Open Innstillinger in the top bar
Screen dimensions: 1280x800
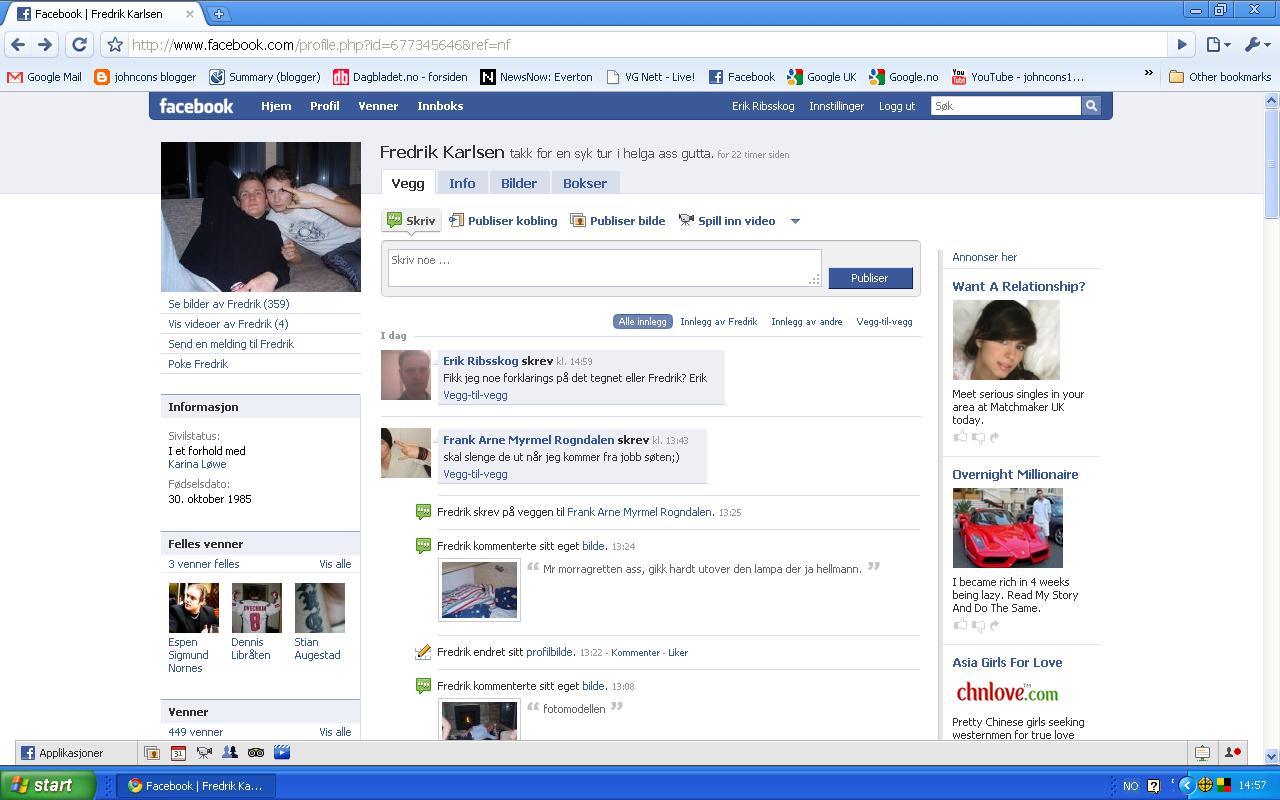tap(837, 106)
